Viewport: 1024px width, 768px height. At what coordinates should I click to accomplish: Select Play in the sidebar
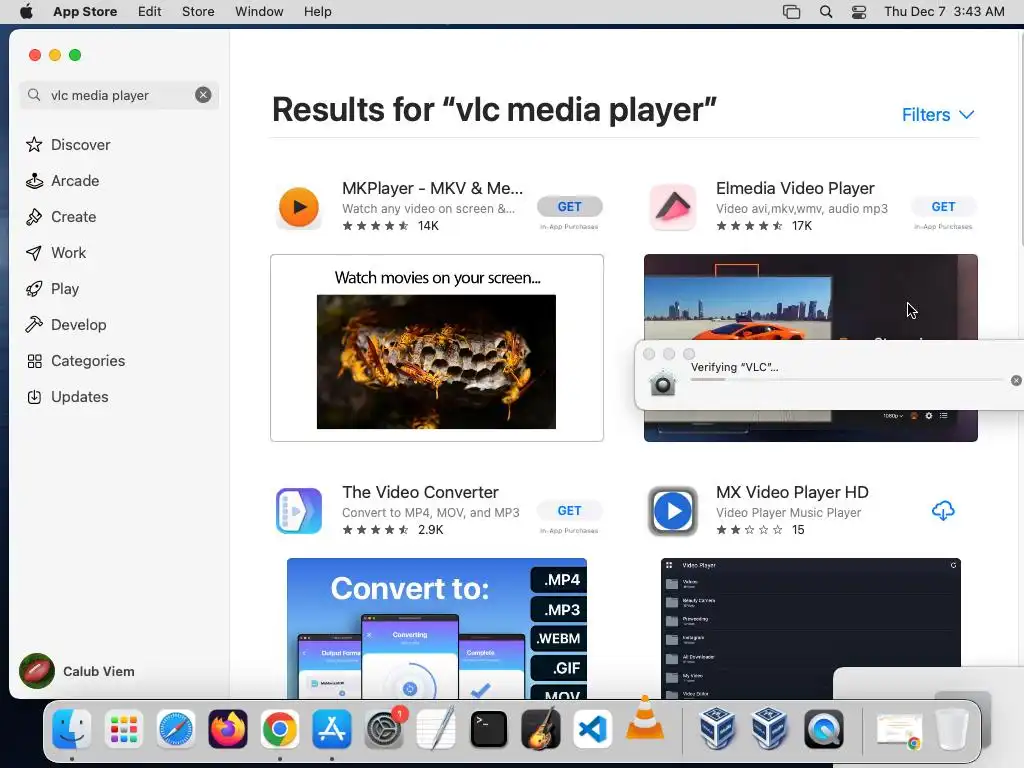pyautogui.click(x=52, y=288)
